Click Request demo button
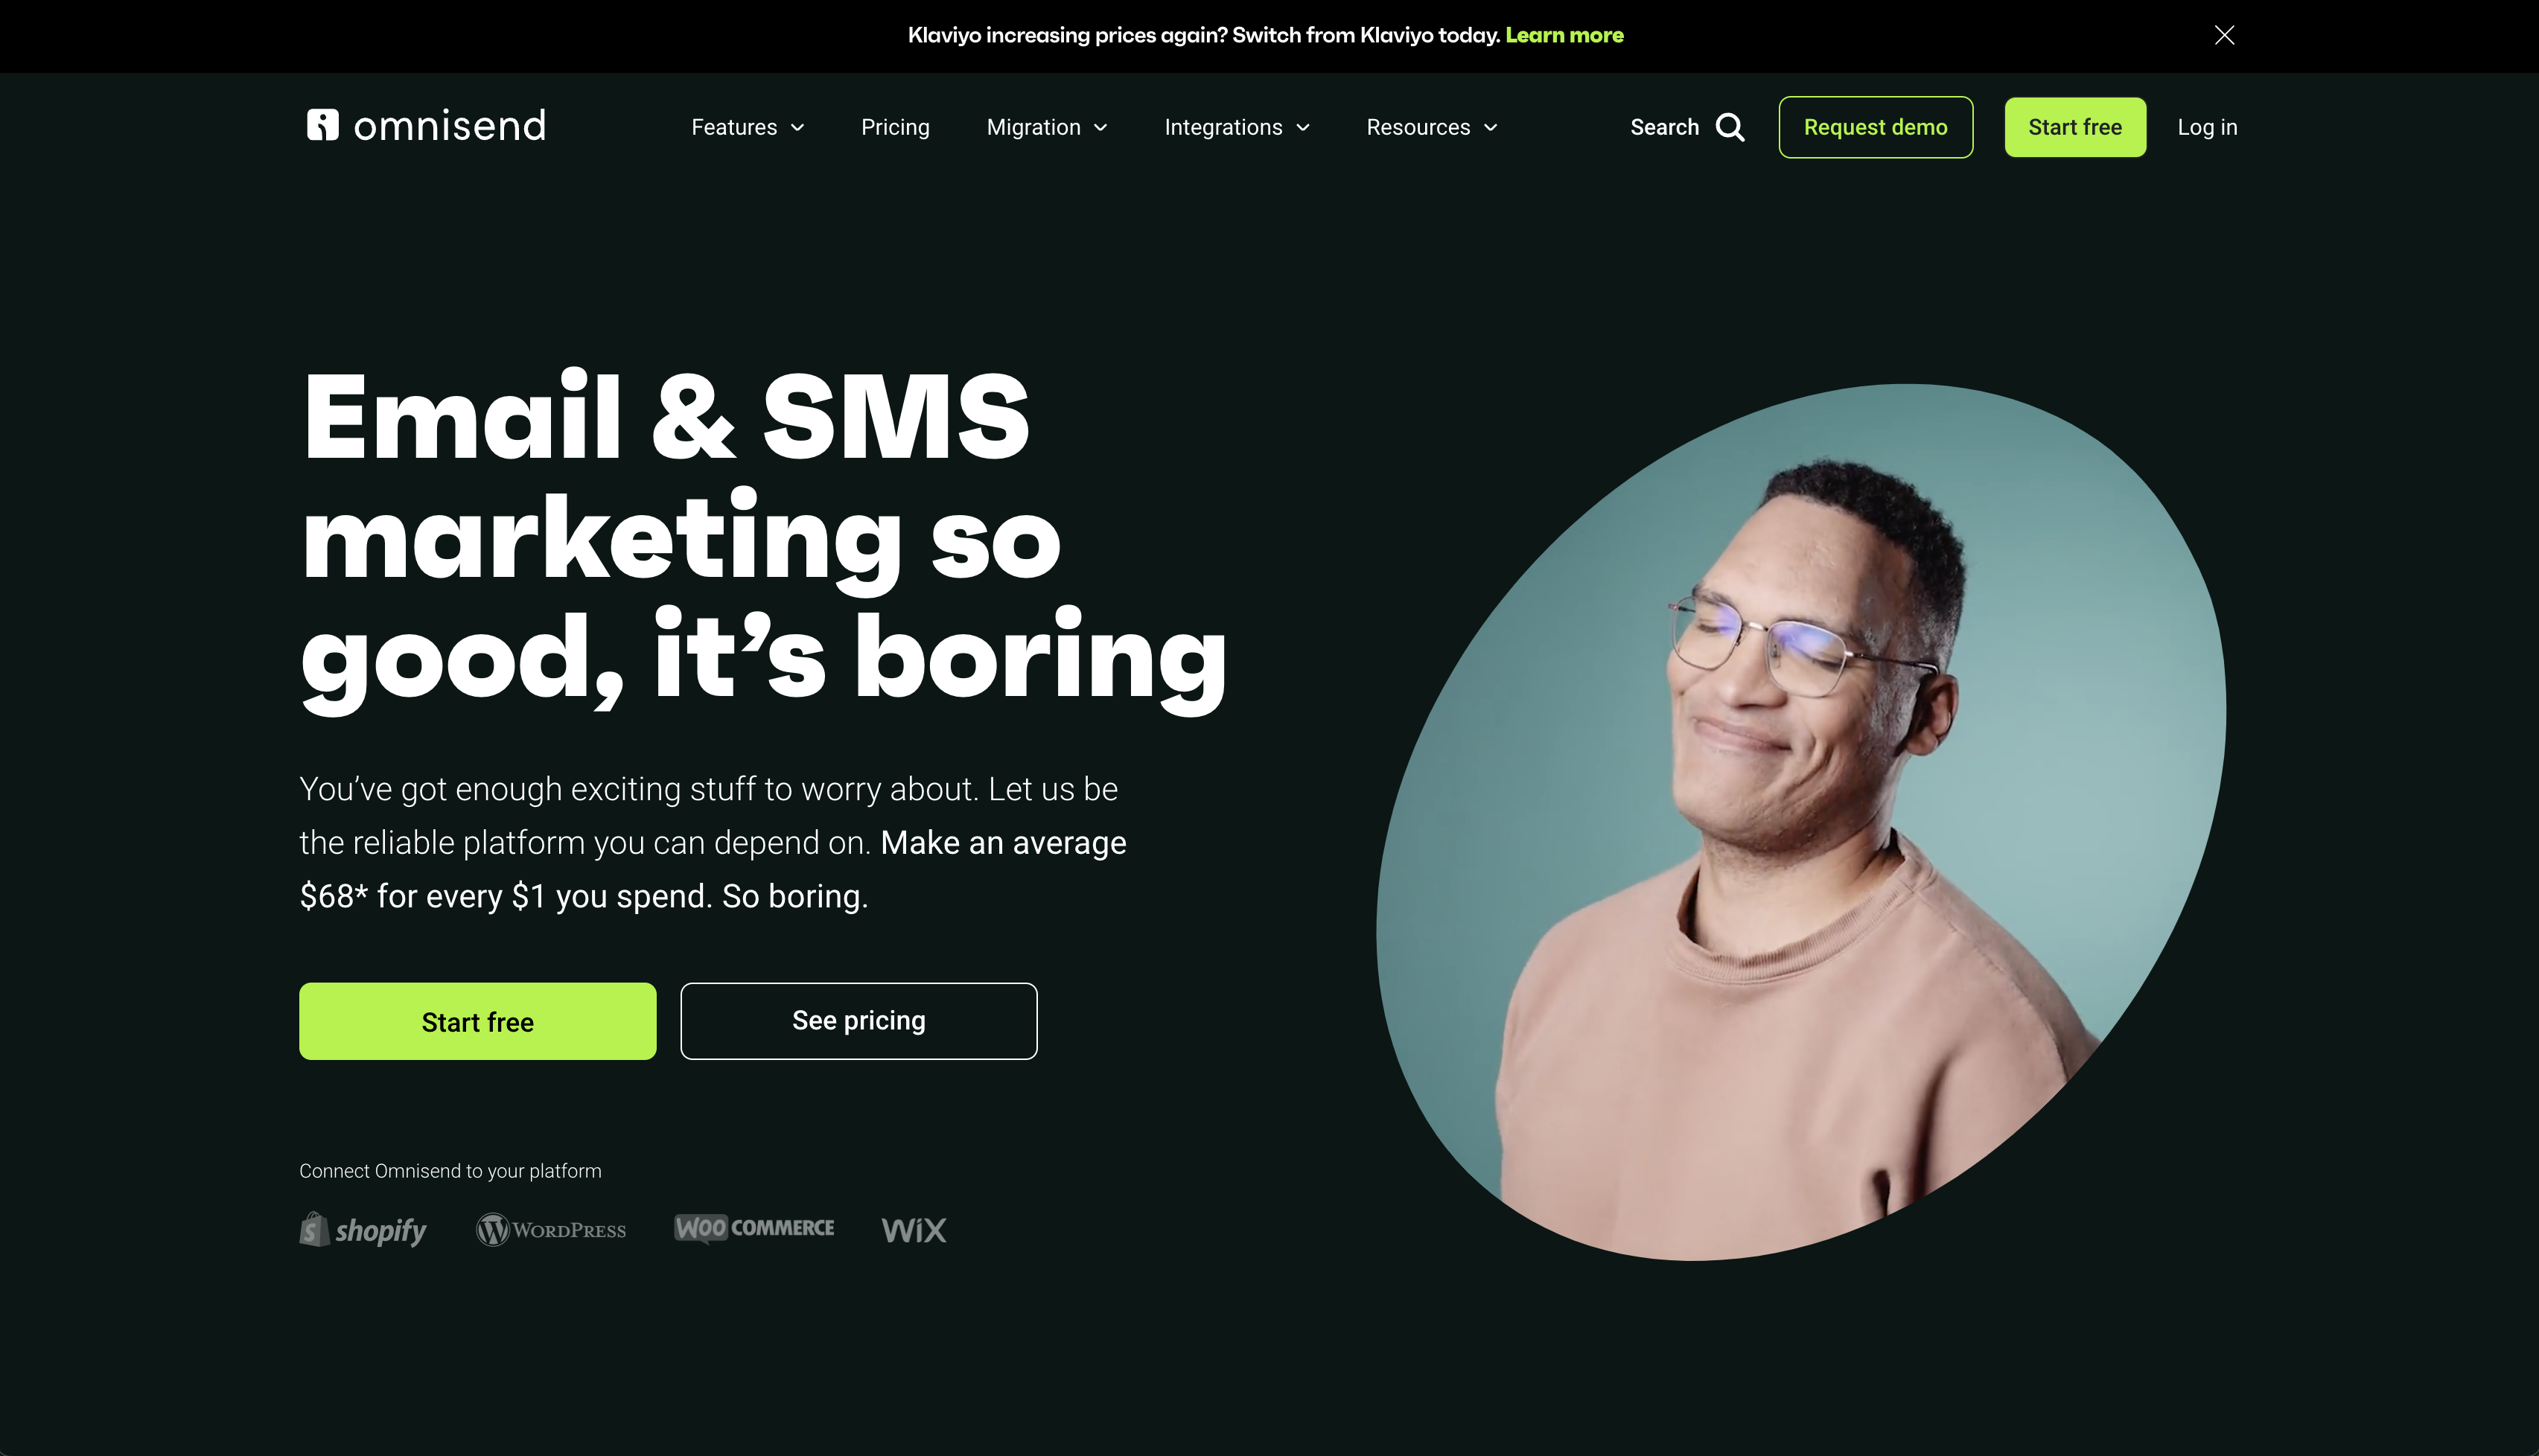The width and height of the screenshot is (2539, 1456). click(1875, 127)
